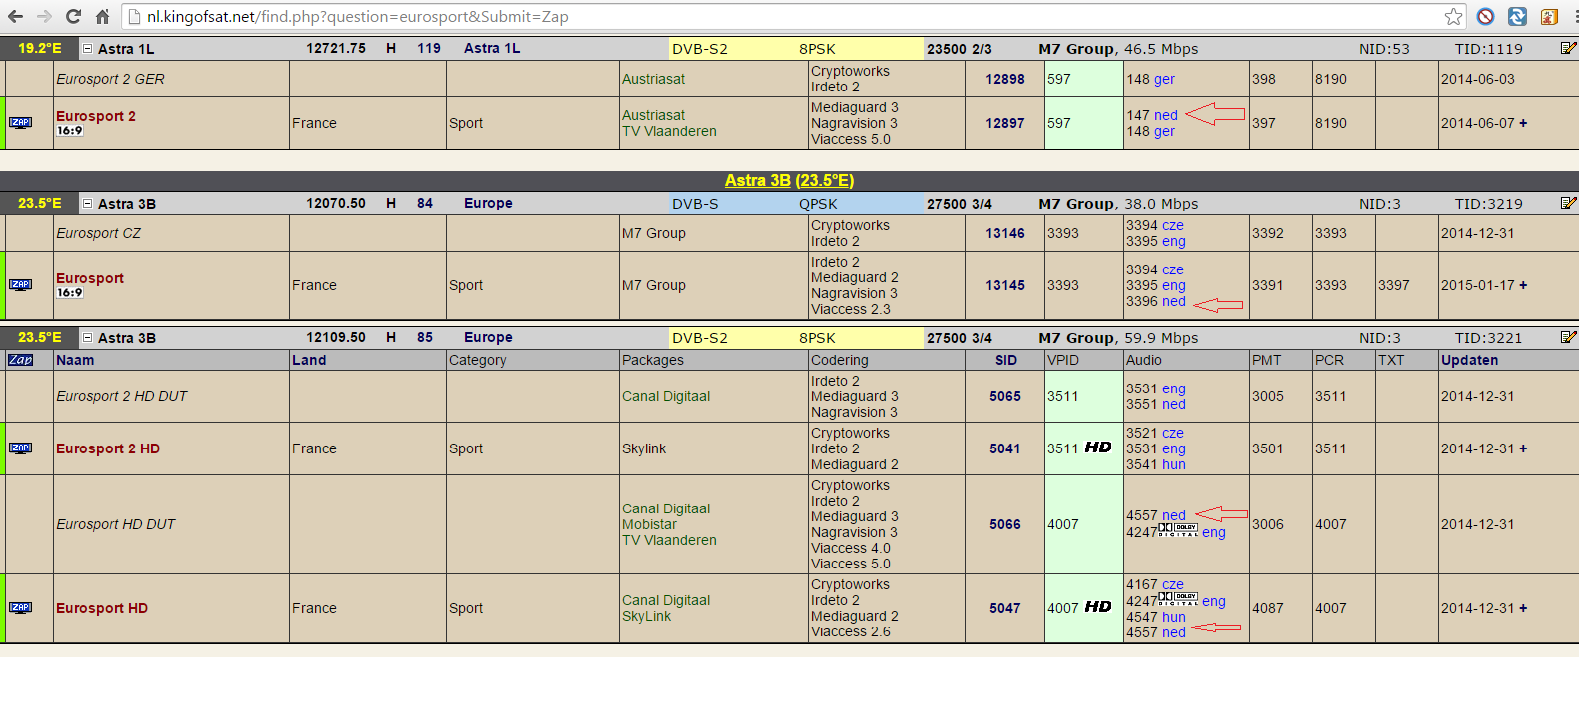
Task: Click the Skylink package text for Eurosport 2 HD
Action: pos(644,449)
